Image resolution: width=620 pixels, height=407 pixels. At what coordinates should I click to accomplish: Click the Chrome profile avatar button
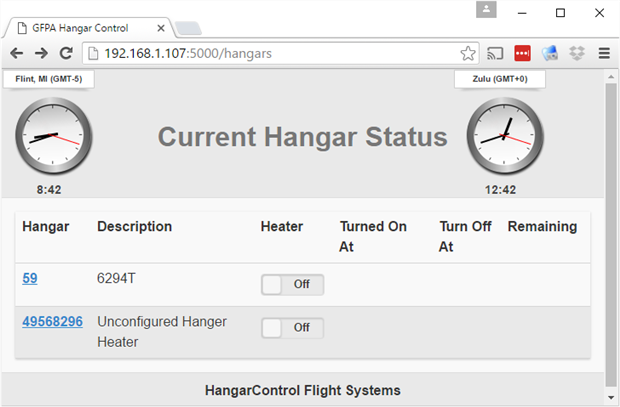click(486, 9)
